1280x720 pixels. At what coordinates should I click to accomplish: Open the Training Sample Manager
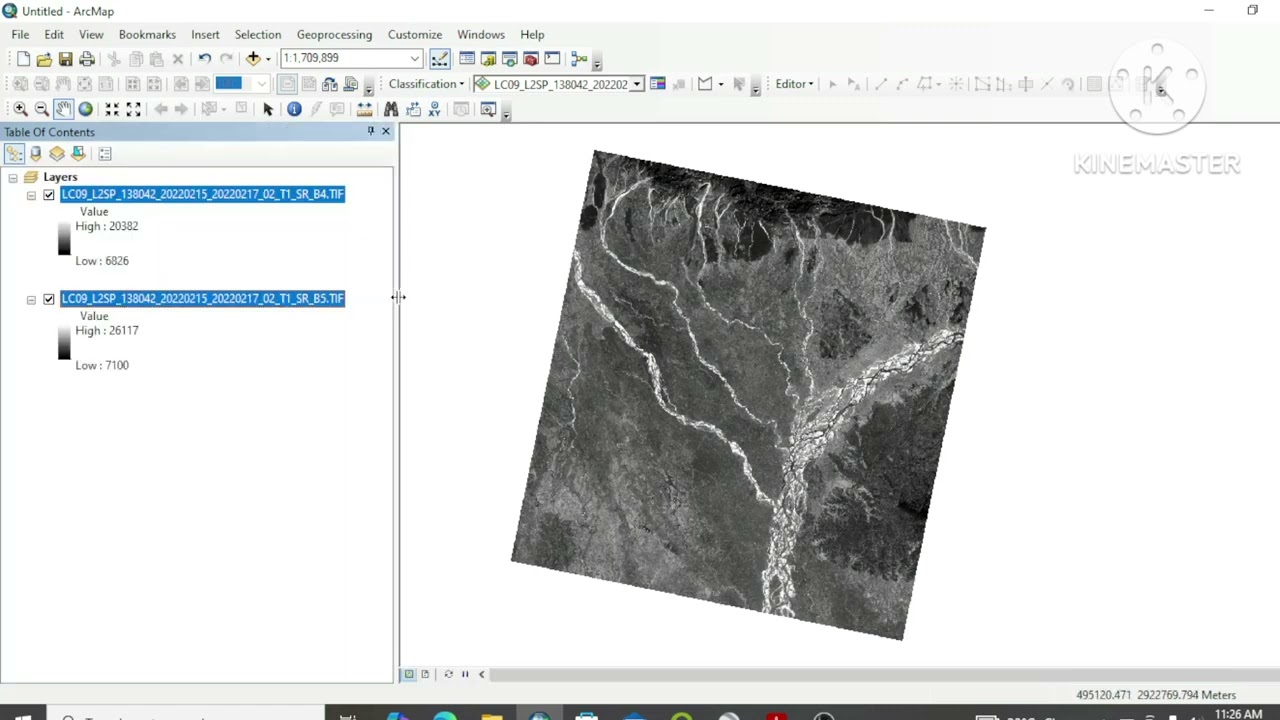658,84
